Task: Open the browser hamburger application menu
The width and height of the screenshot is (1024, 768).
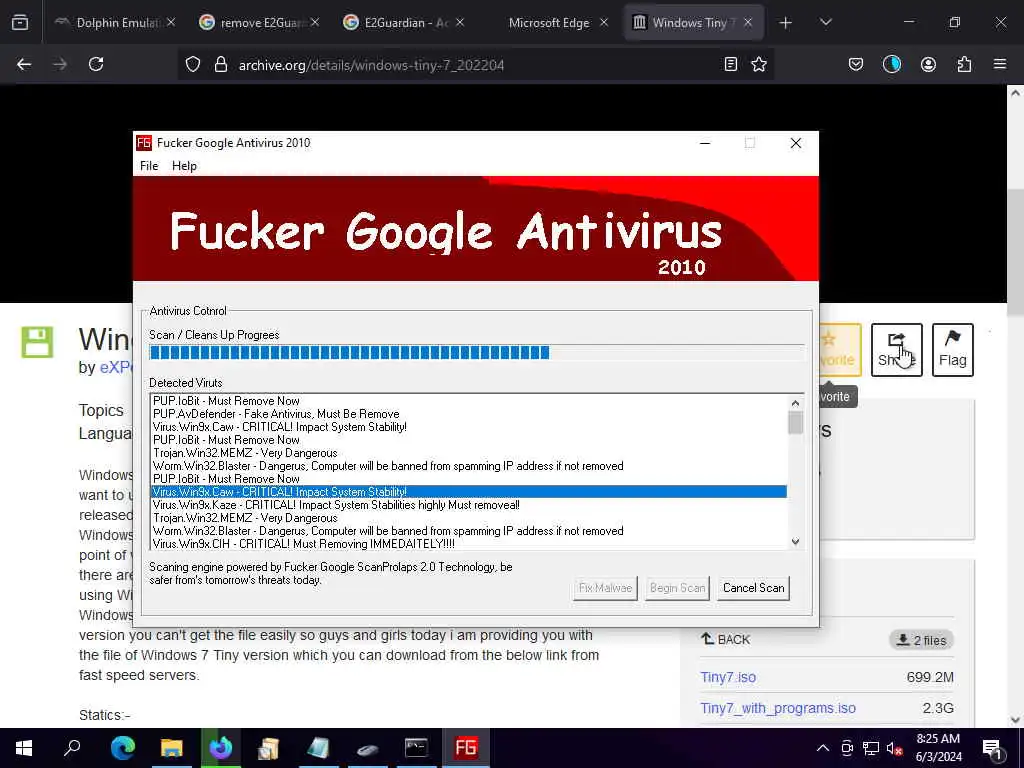Action: 1000,65
